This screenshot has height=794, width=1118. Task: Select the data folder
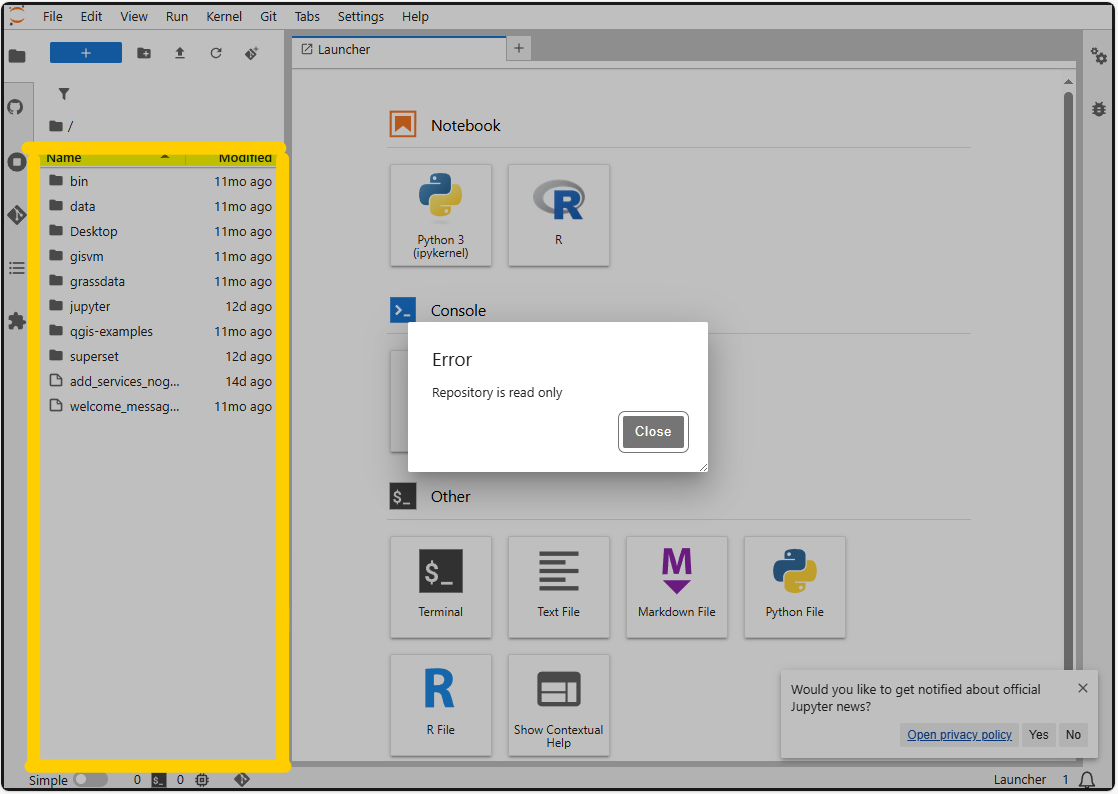[x=158, y=207]
